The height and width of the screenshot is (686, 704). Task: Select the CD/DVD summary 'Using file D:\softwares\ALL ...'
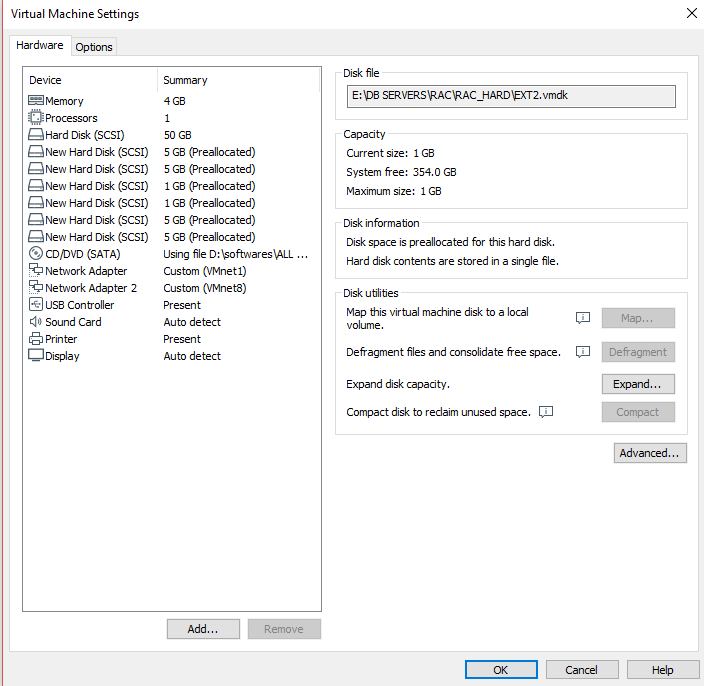click(236, 254)
